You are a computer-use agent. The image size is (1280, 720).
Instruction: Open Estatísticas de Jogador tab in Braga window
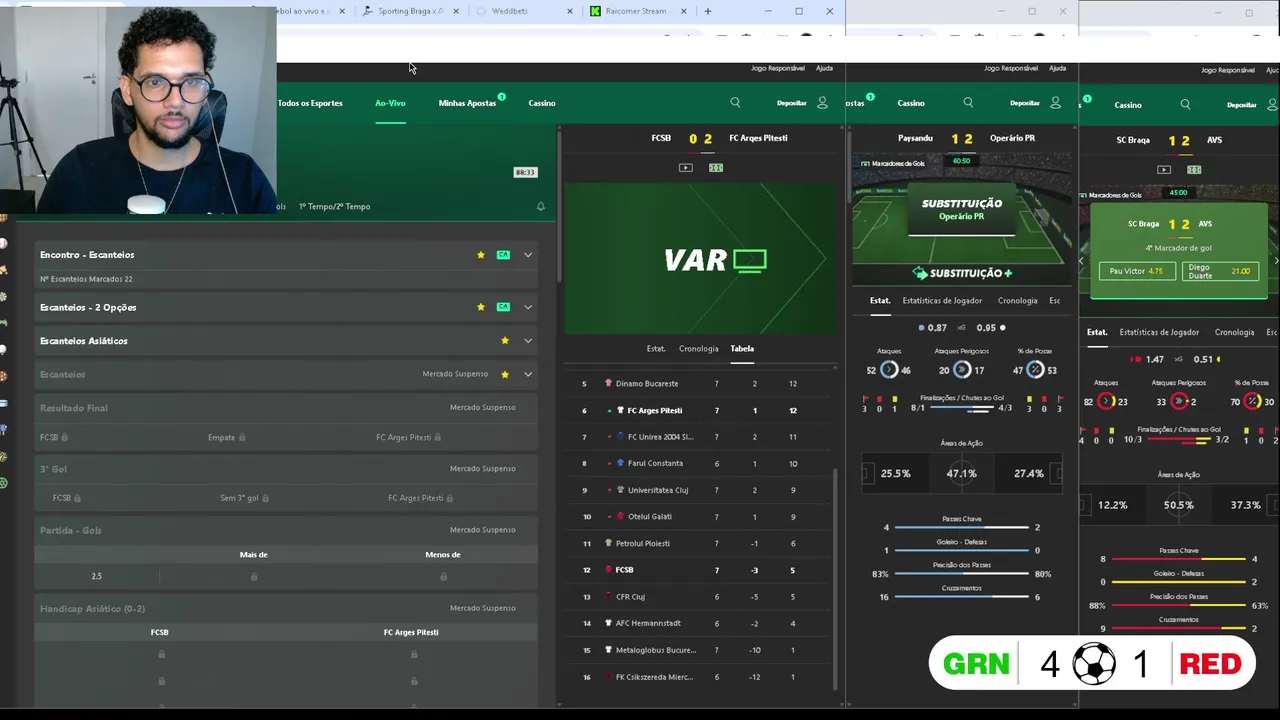(1159, 332)
